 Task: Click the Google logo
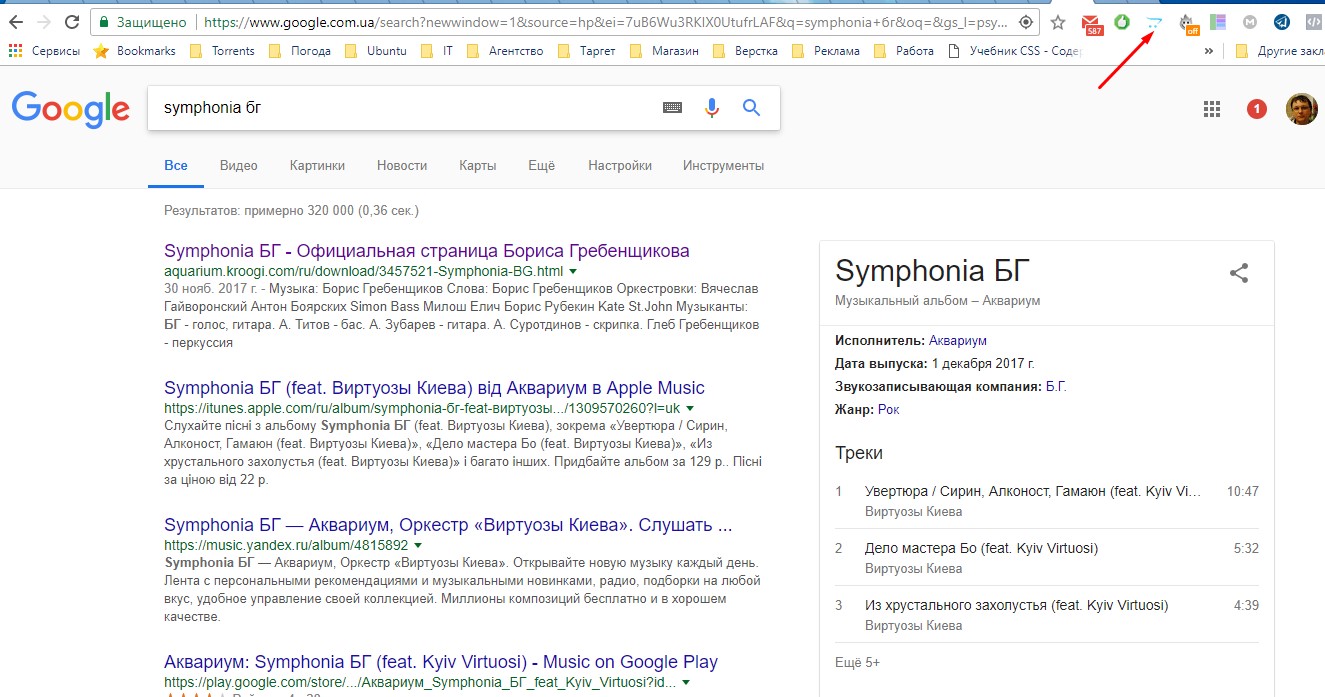point(70,109)
